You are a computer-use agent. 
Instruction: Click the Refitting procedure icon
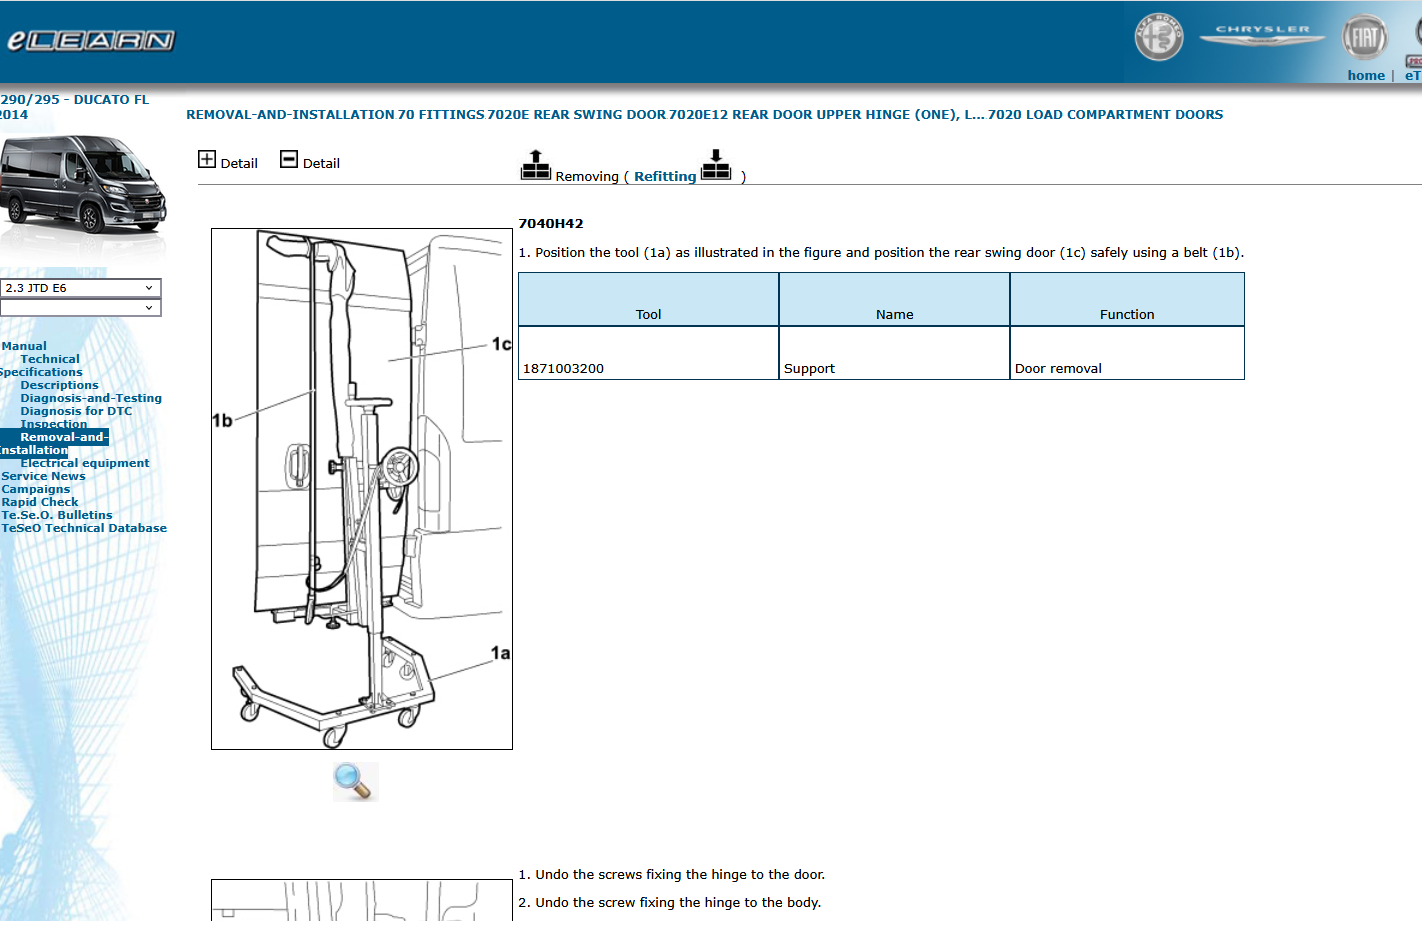pyautogui.click(x=716, y=165)
